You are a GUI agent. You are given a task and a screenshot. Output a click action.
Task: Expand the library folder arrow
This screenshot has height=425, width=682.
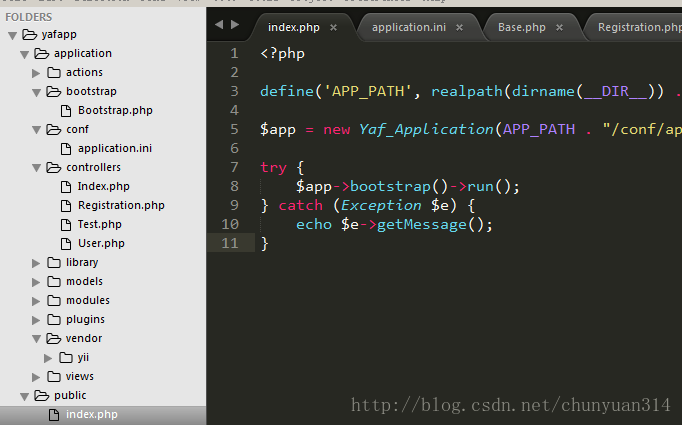36,263
